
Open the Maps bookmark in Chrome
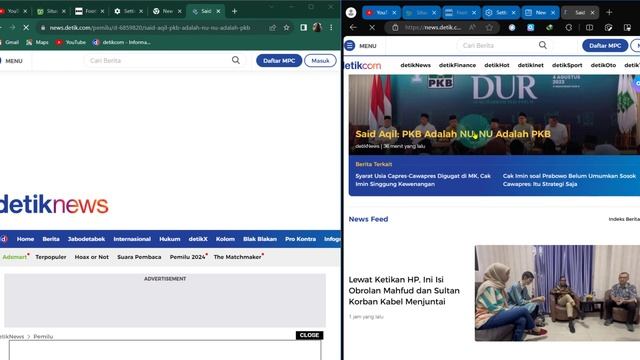point(38,42)
